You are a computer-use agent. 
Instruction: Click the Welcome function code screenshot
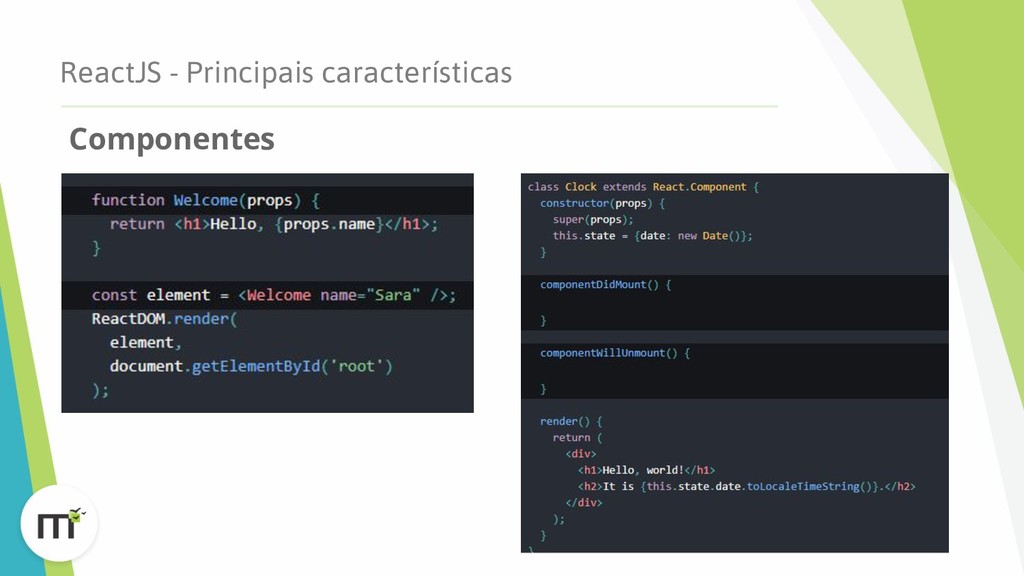pyautogui.click(x=267, y=293)
